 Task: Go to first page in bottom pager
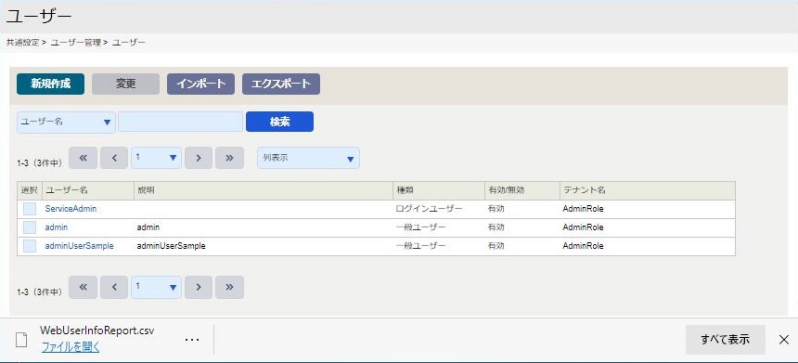[x=83, y=288]
